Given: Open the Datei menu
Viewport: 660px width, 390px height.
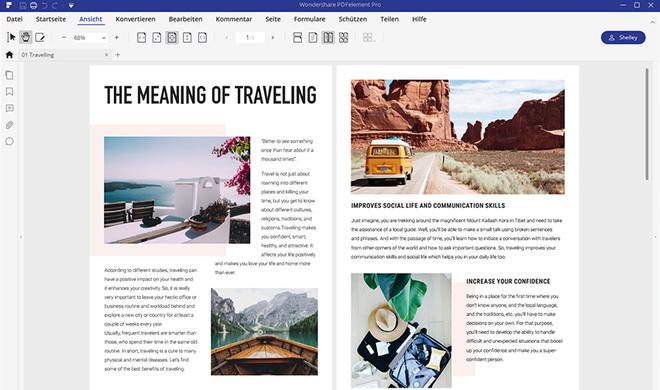Looking at the screenshot, I should (x=14, y=19).
